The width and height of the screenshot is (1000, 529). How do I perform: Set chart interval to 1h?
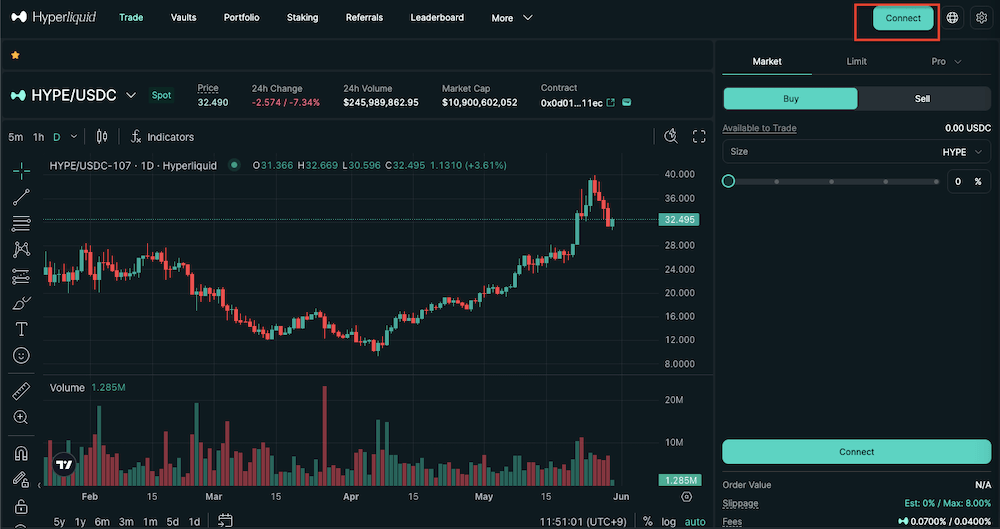tap(38, 137)
